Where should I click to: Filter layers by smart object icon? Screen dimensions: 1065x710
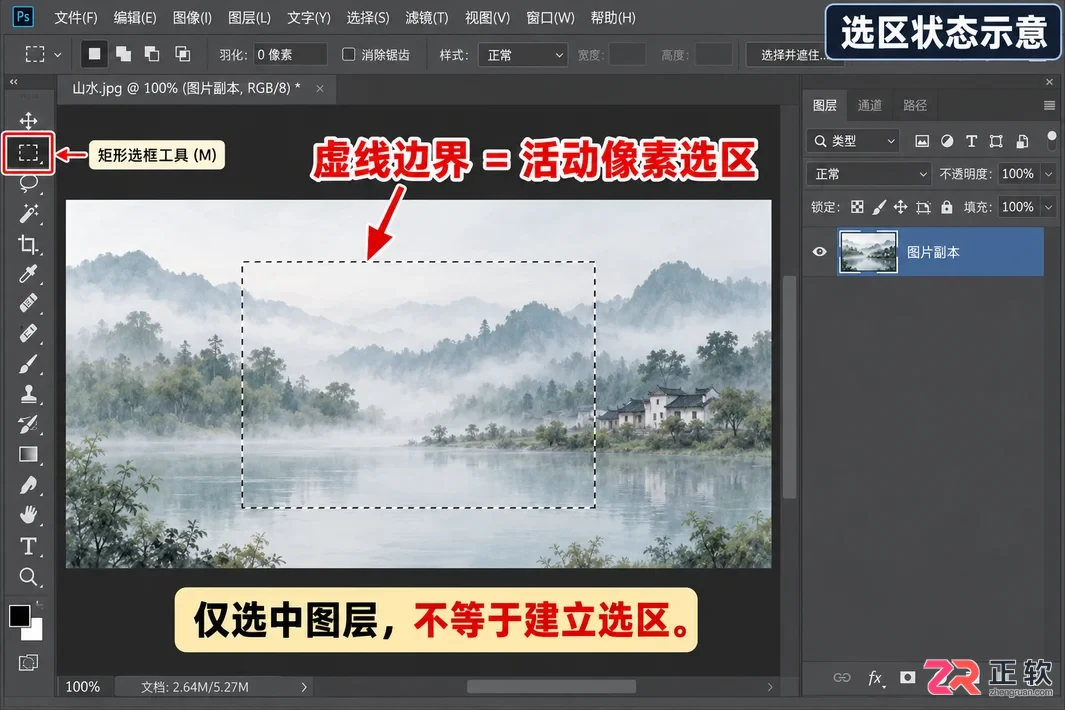[1022, 141]
